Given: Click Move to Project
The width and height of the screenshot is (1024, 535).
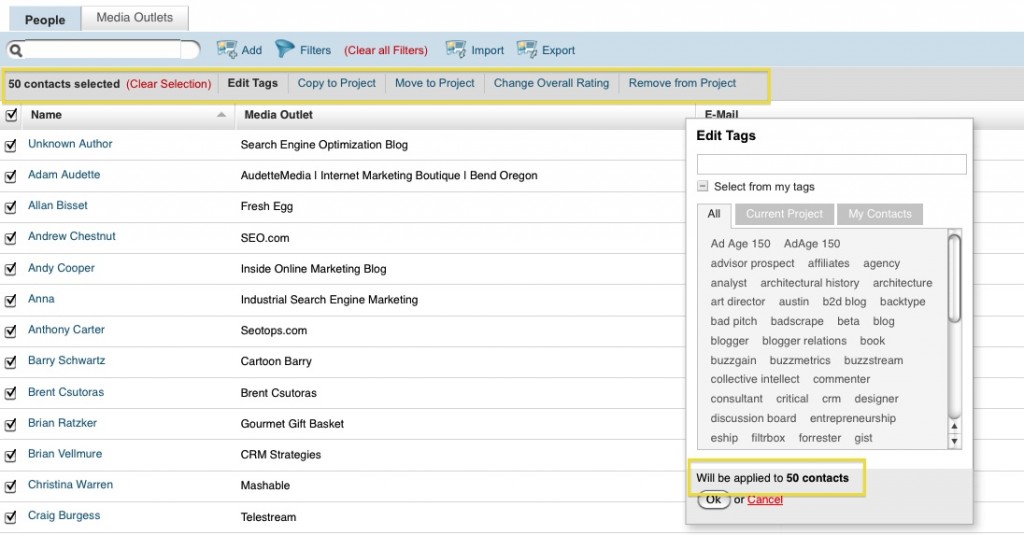Looking at the screenshot, I should [x=434, y=83].
